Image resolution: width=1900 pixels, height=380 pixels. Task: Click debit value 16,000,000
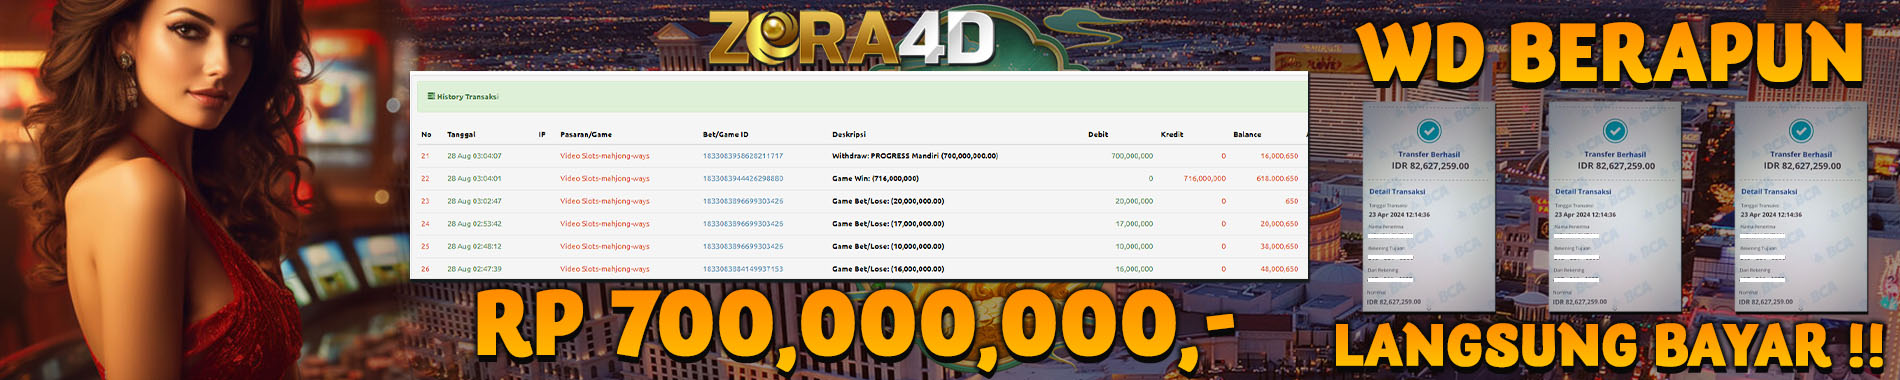1134,269
